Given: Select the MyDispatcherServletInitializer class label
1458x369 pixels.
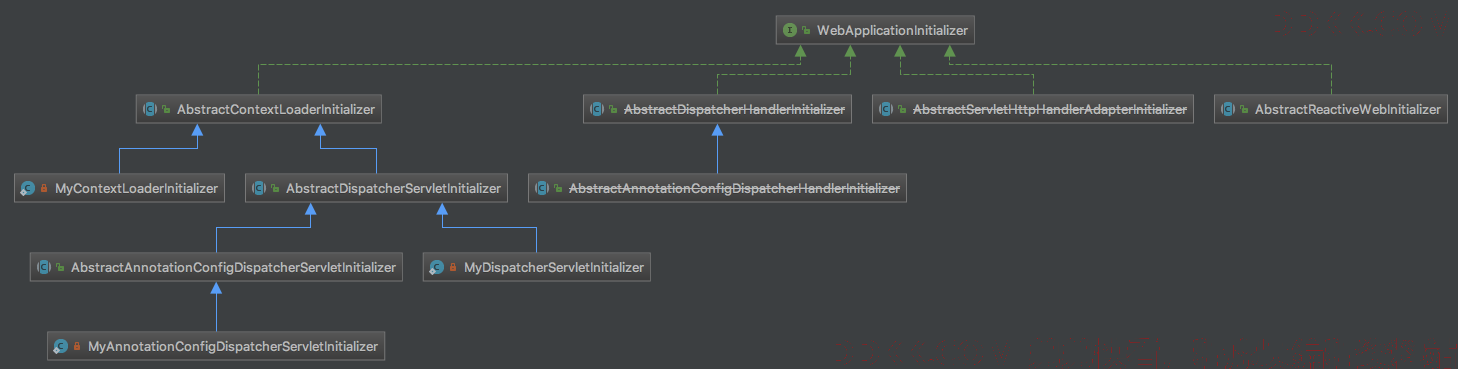Looking at the screenshot, I should tap(554, 268).
